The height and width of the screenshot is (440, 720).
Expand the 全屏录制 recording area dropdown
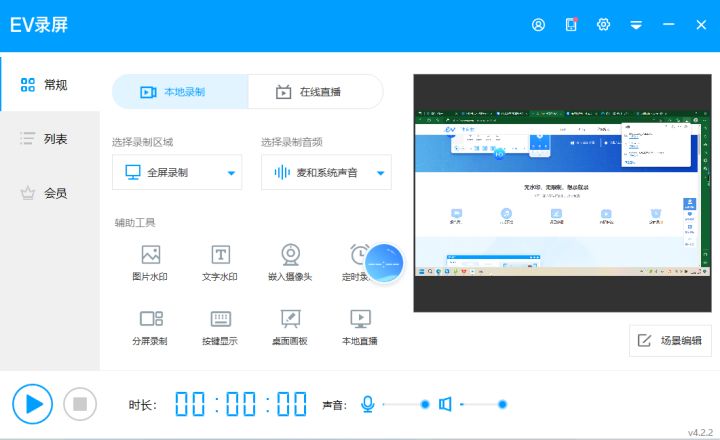pyautogui.click(x=177, y=173)
